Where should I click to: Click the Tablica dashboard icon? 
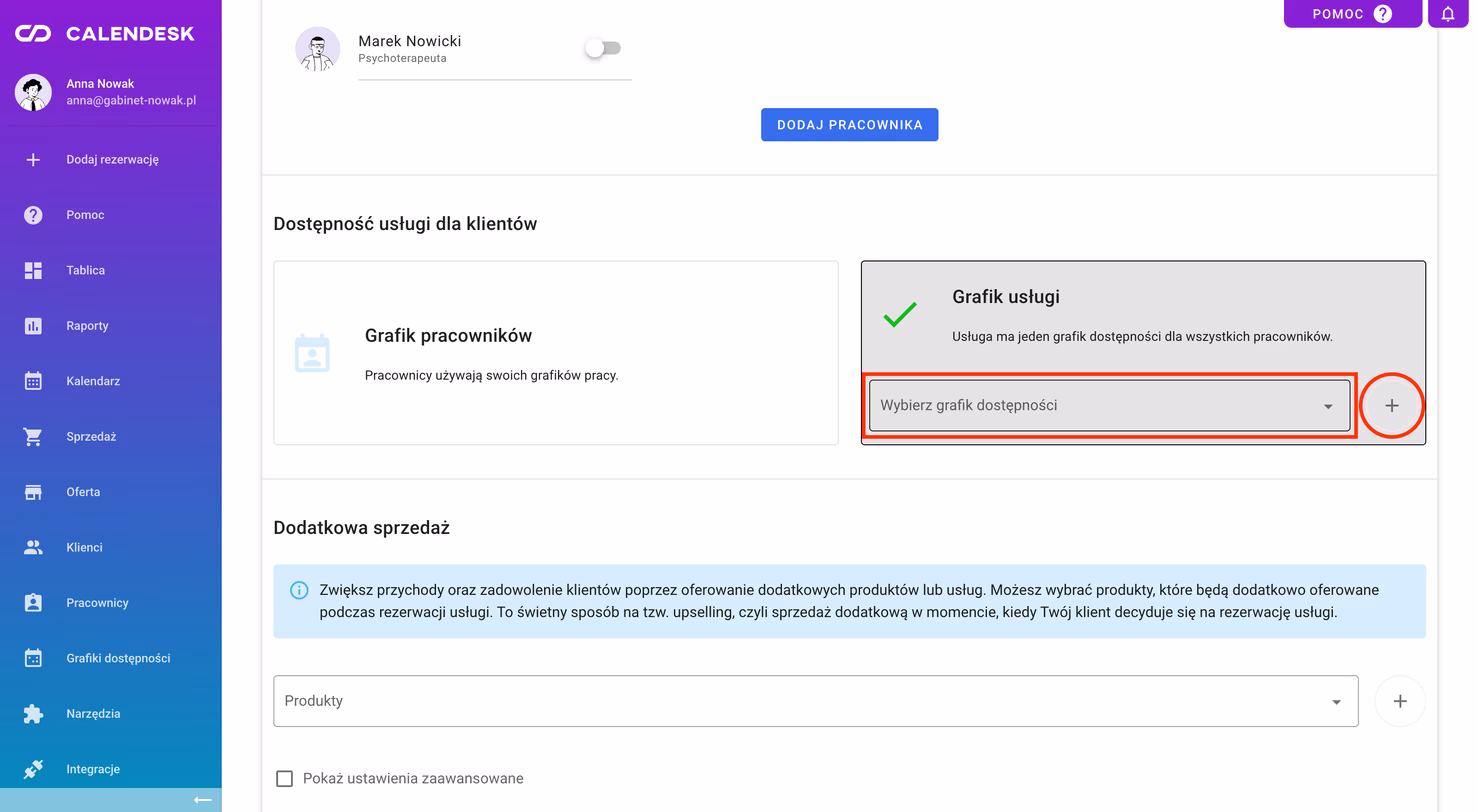[x=33, y=270]
